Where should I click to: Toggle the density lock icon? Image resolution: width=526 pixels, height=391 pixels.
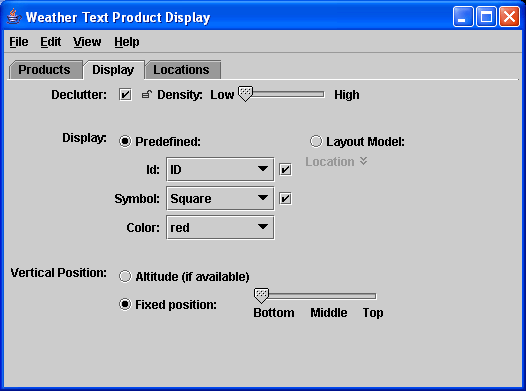[147, 95]
